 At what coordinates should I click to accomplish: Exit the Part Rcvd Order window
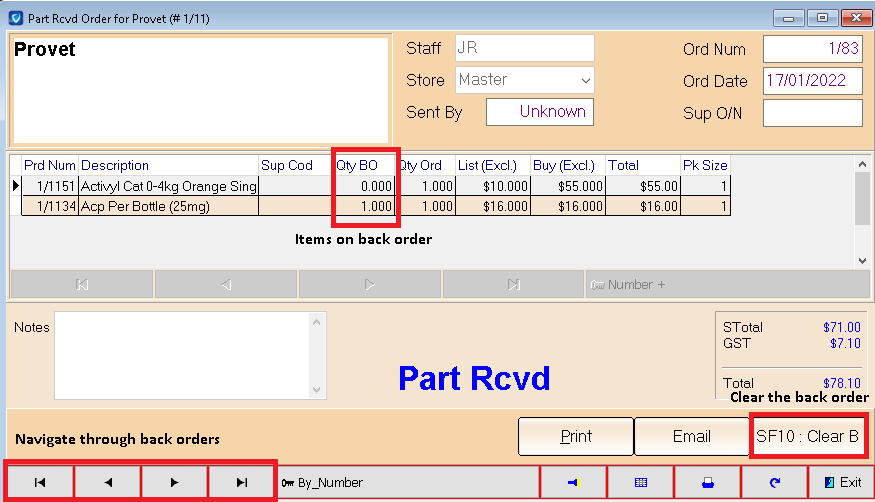tap(842, 482)
